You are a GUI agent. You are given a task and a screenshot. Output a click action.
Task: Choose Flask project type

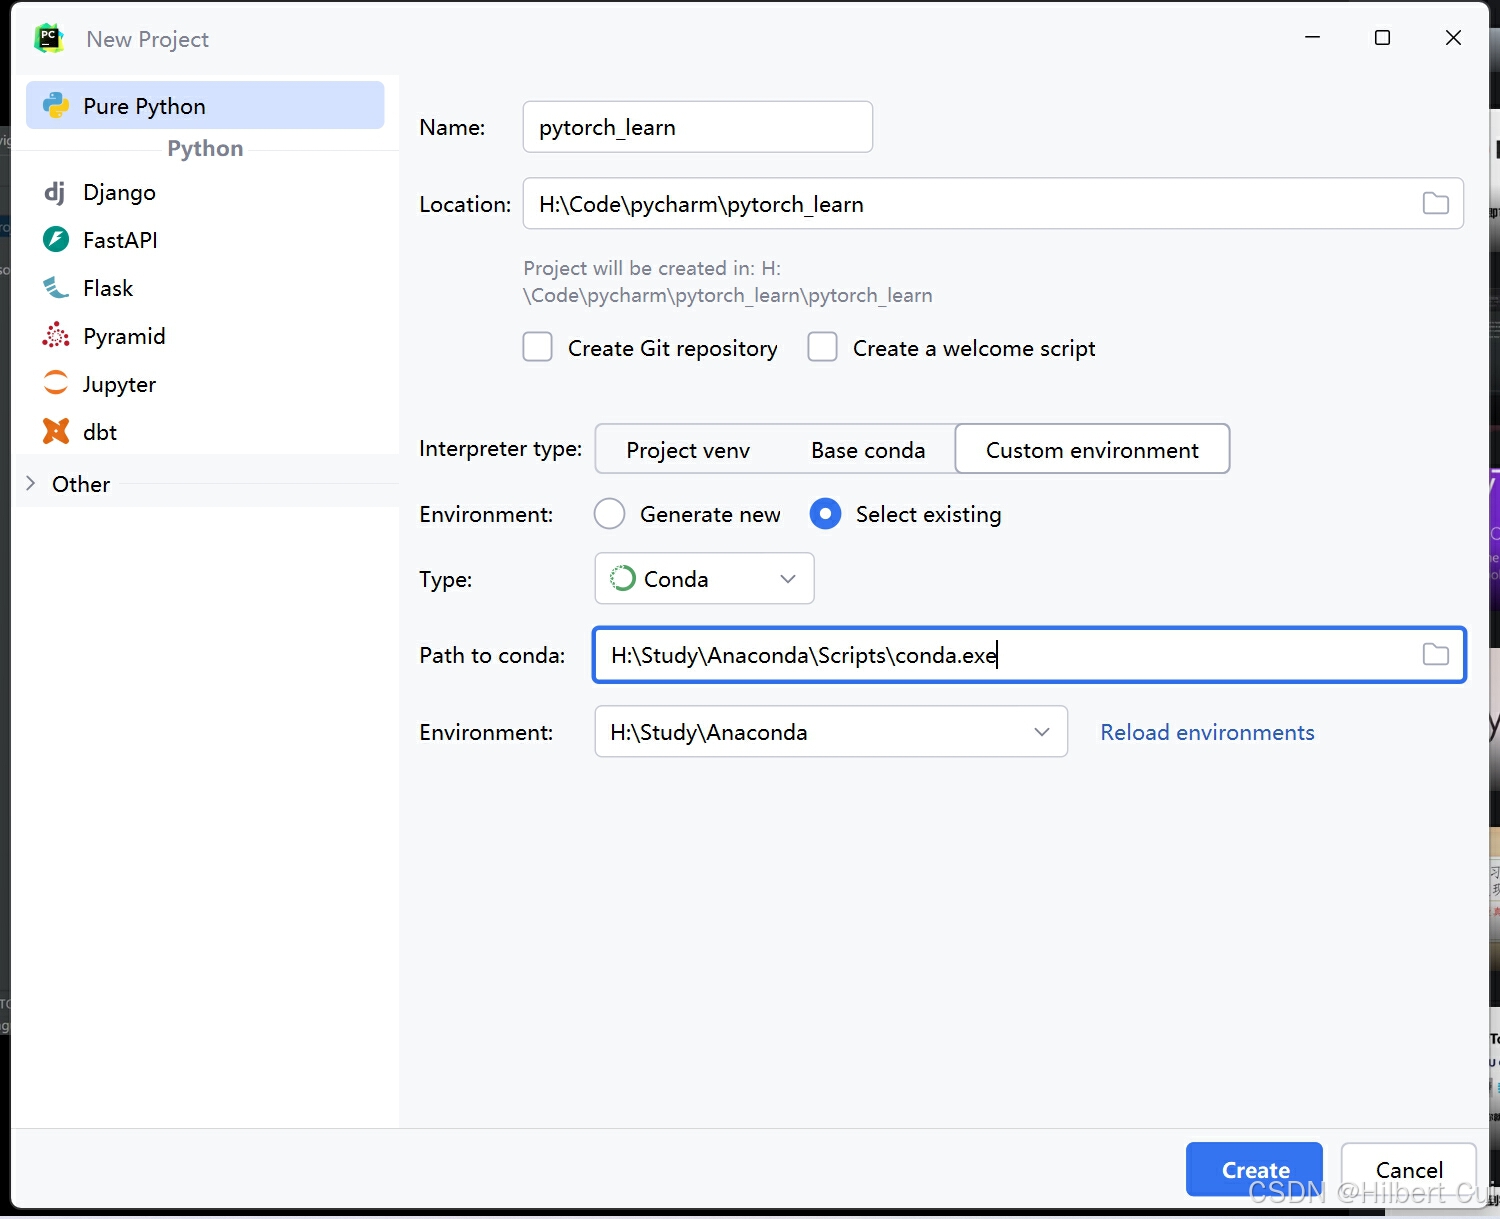tap(205, 288)
